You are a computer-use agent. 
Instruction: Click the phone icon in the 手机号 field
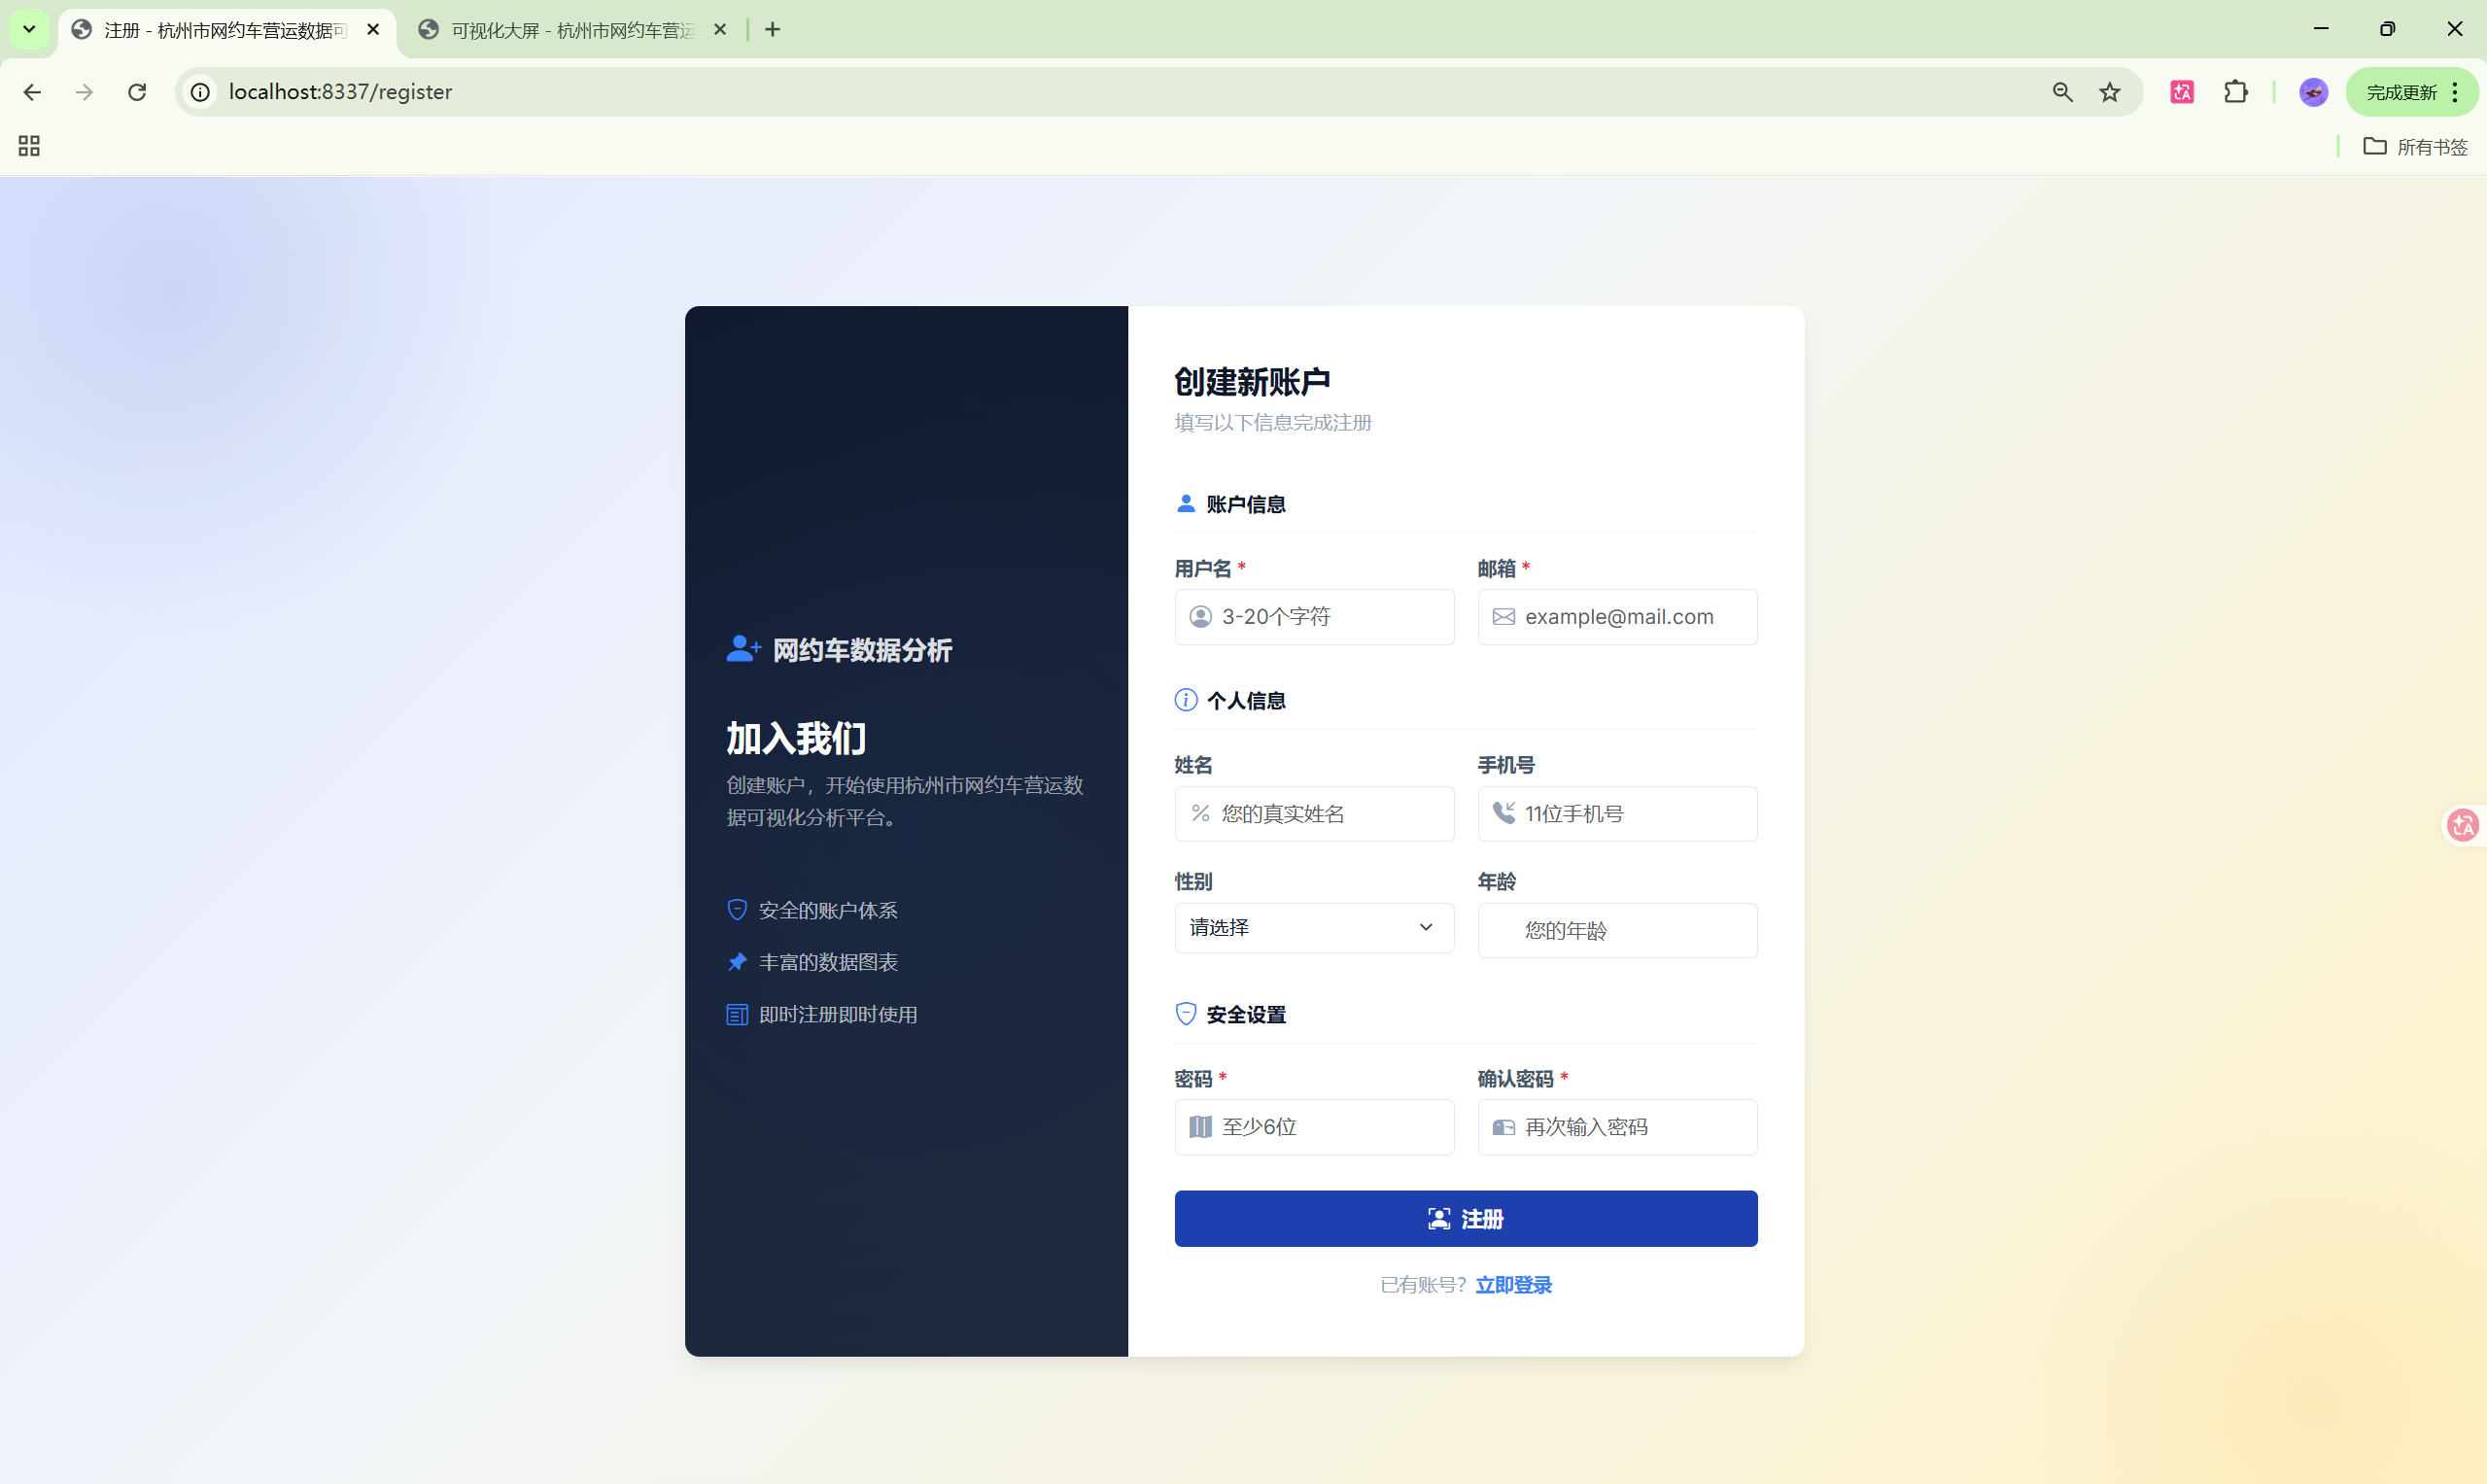[1505, 813]
